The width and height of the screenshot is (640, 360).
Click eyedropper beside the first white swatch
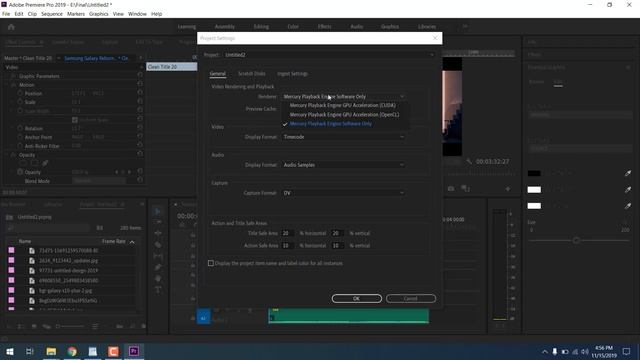pyautogui.click(x=628, y=190)
